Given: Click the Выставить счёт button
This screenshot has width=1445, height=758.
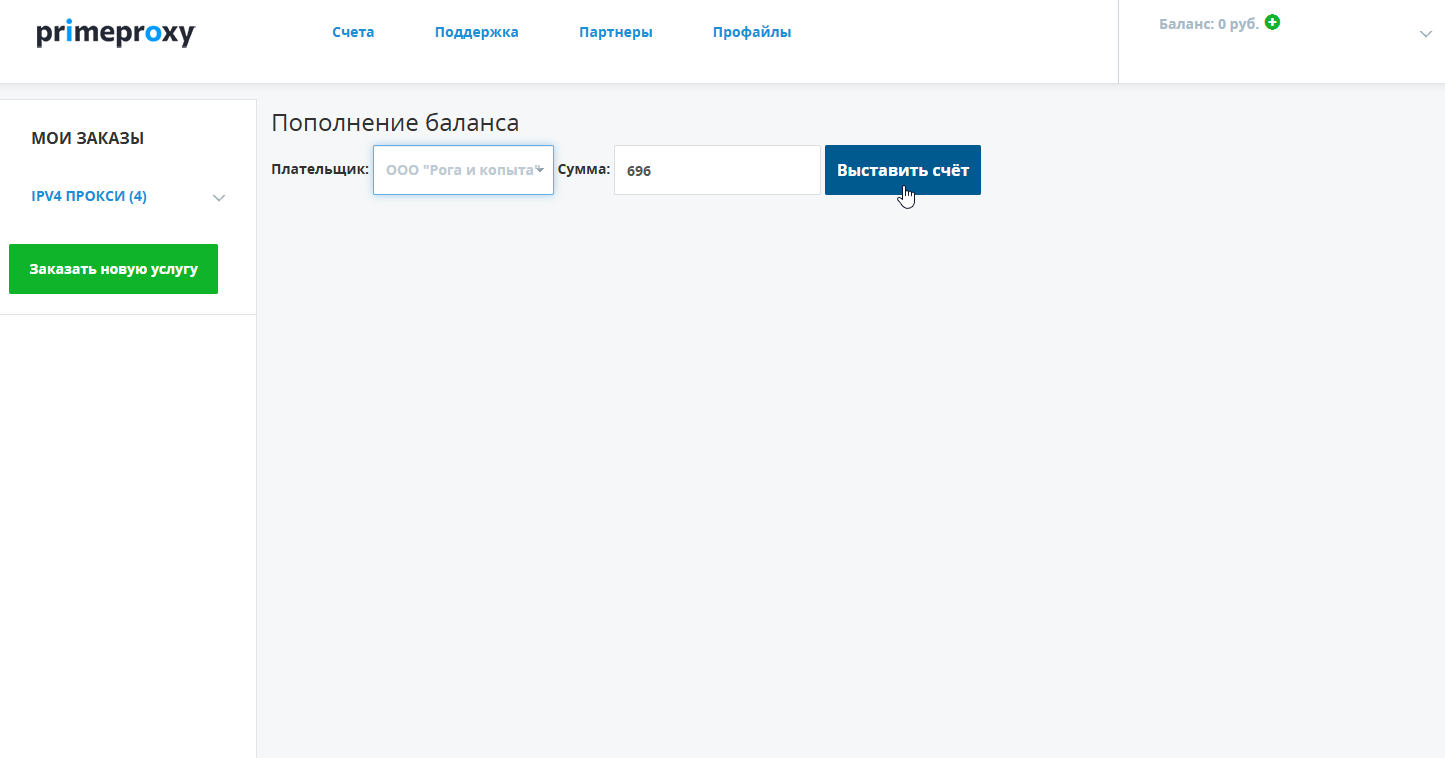Looking at the screenshot, I should tap(903, 170).
